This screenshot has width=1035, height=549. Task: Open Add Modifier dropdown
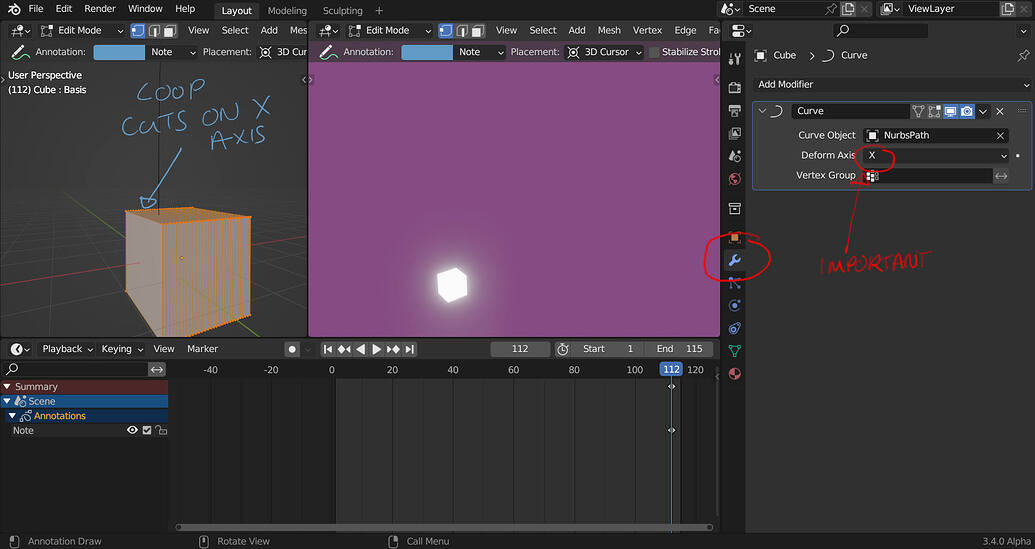892,84
